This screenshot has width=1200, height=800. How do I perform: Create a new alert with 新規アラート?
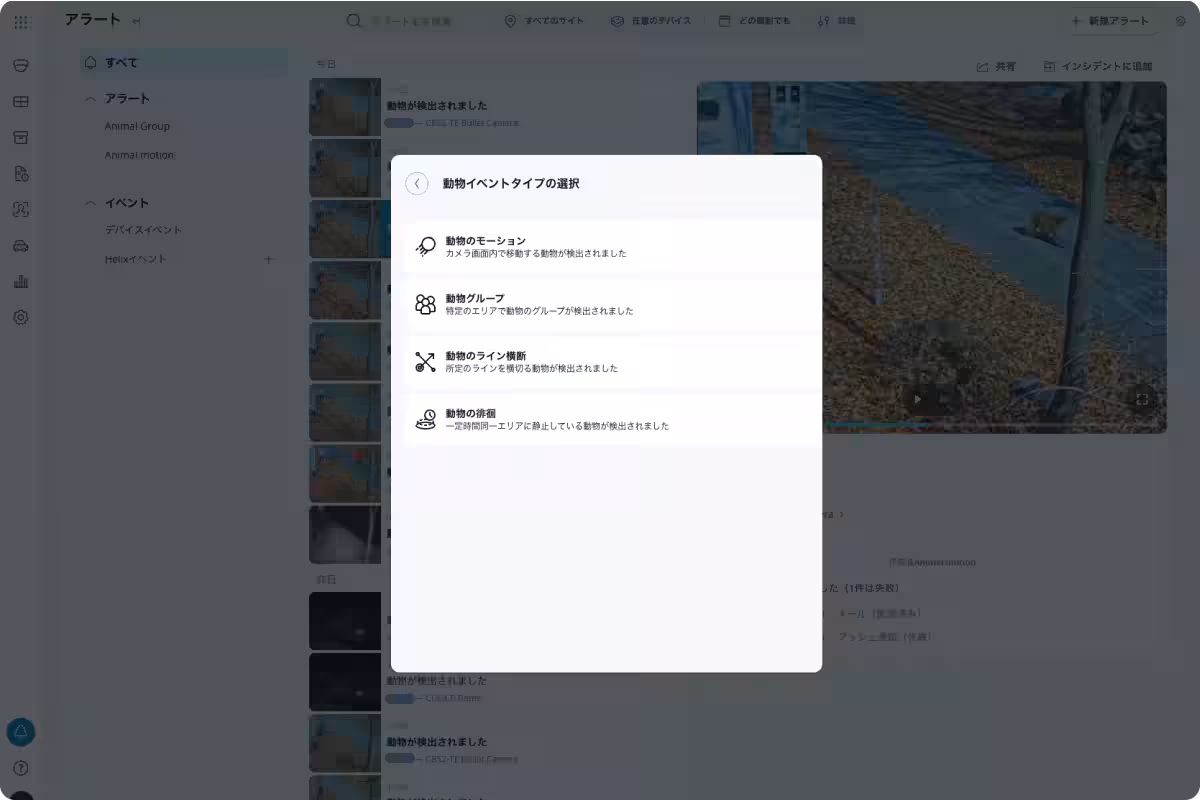point(1110,20)
